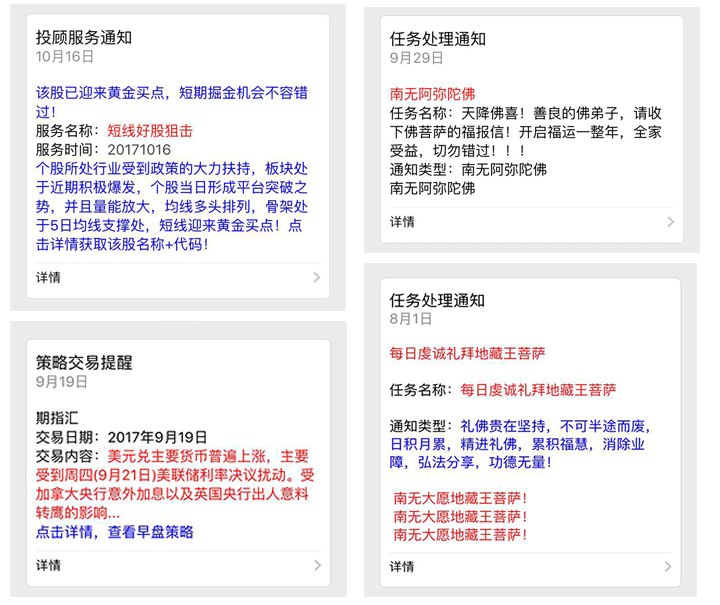Click the chevron on the 8月1日 任务处理通知 card

pos(670,566)
